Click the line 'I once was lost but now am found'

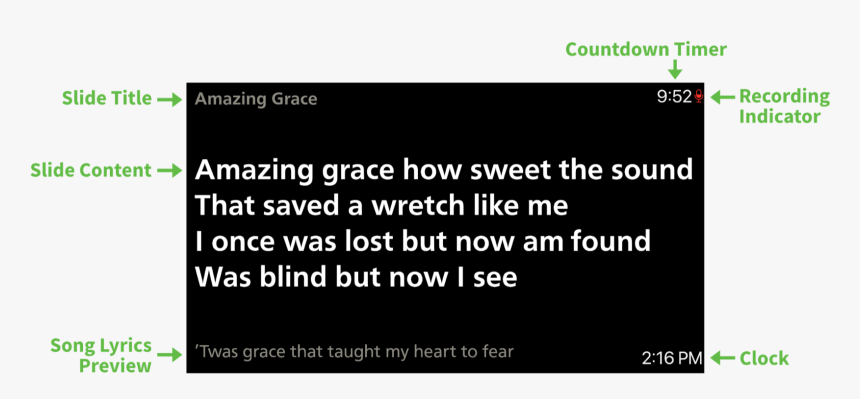coord(423,242)
